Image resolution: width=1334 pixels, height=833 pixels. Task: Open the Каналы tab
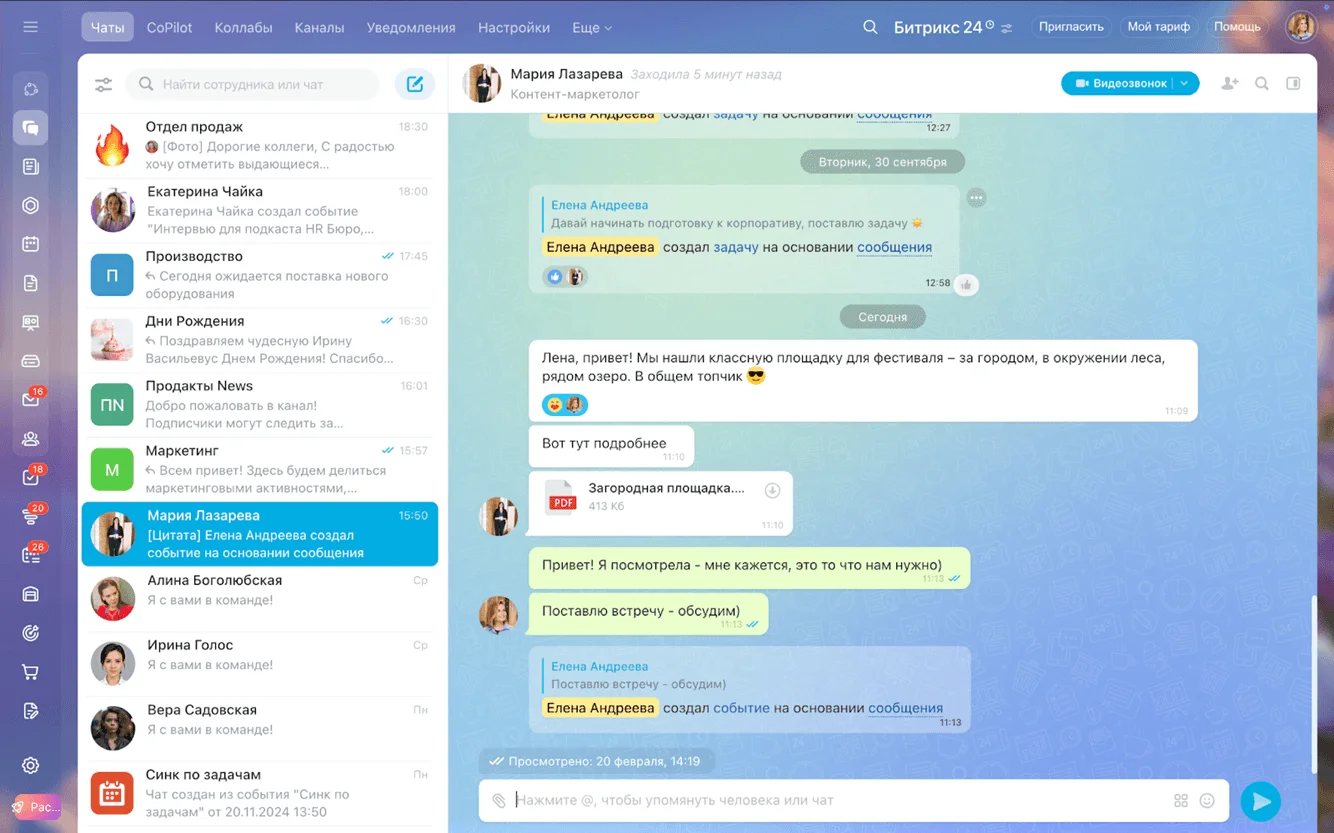click(x=319, y=28)
